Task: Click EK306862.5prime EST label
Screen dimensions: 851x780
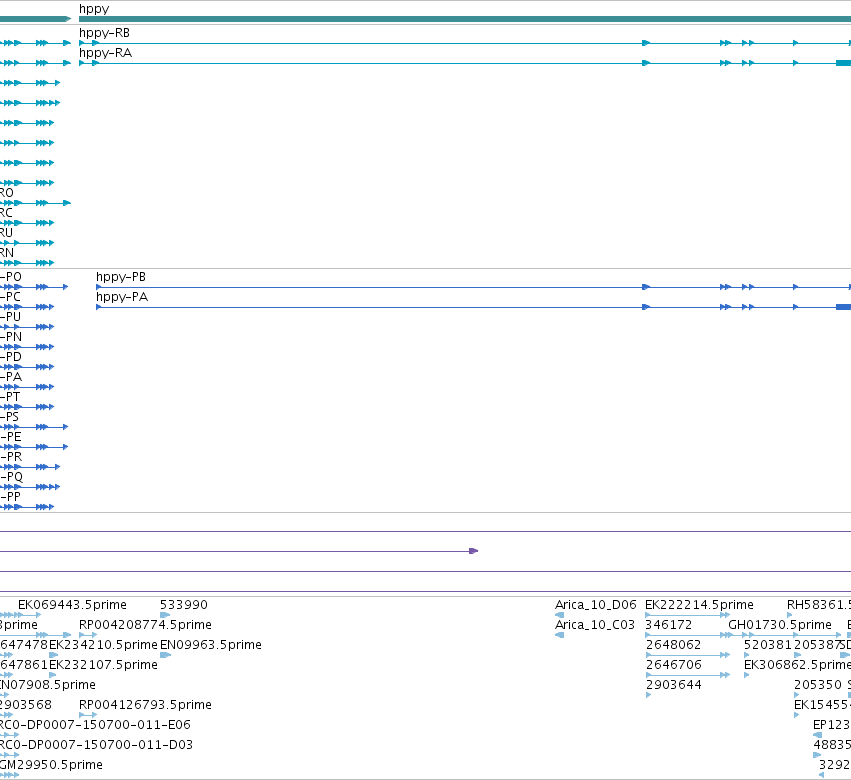Action: click(797, 665)
